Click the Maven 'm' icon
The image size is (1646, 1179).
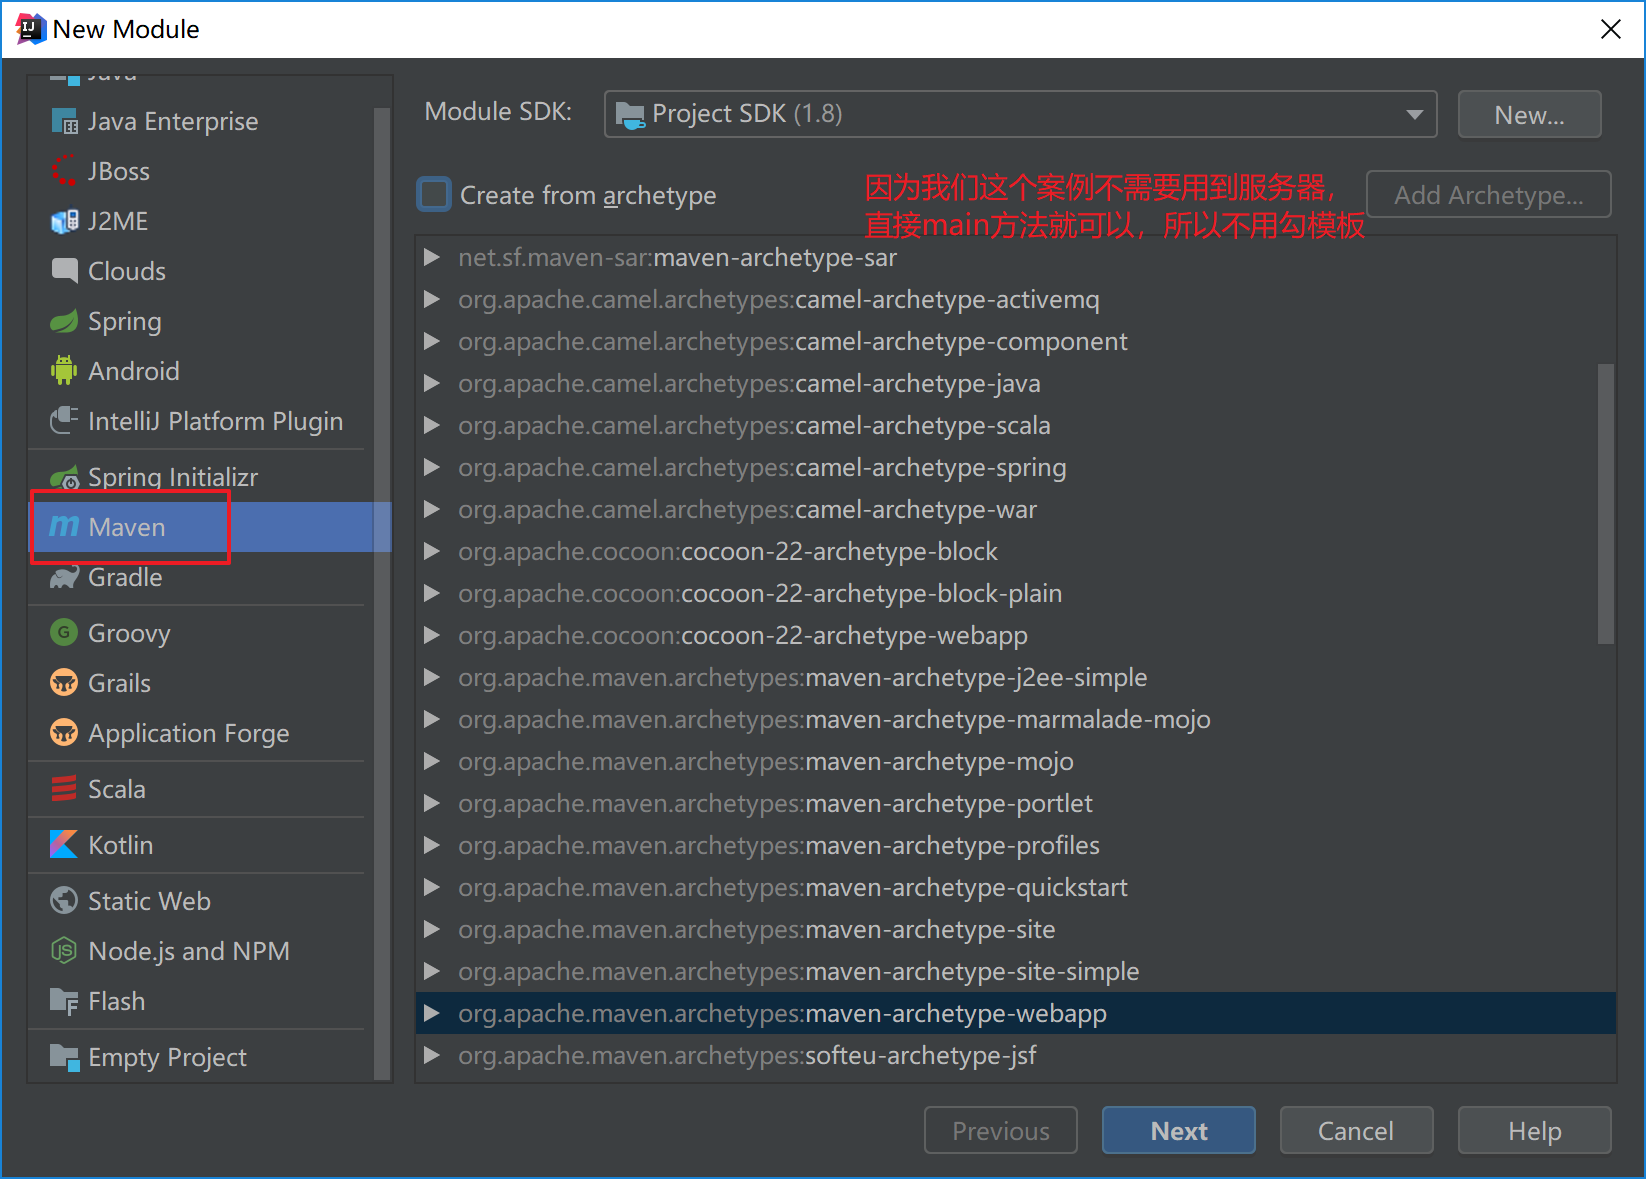64,527
